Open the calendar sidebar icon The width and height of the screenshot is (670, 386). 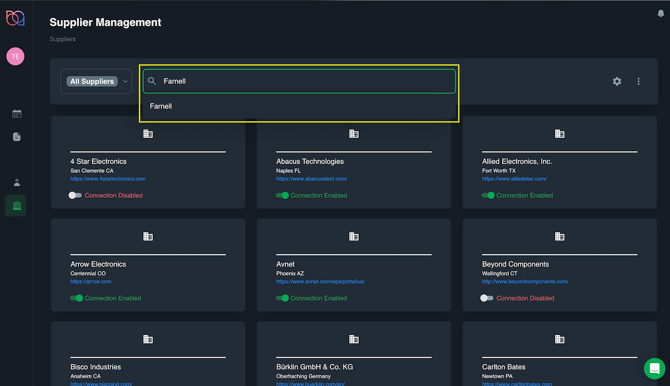[17, 114]
